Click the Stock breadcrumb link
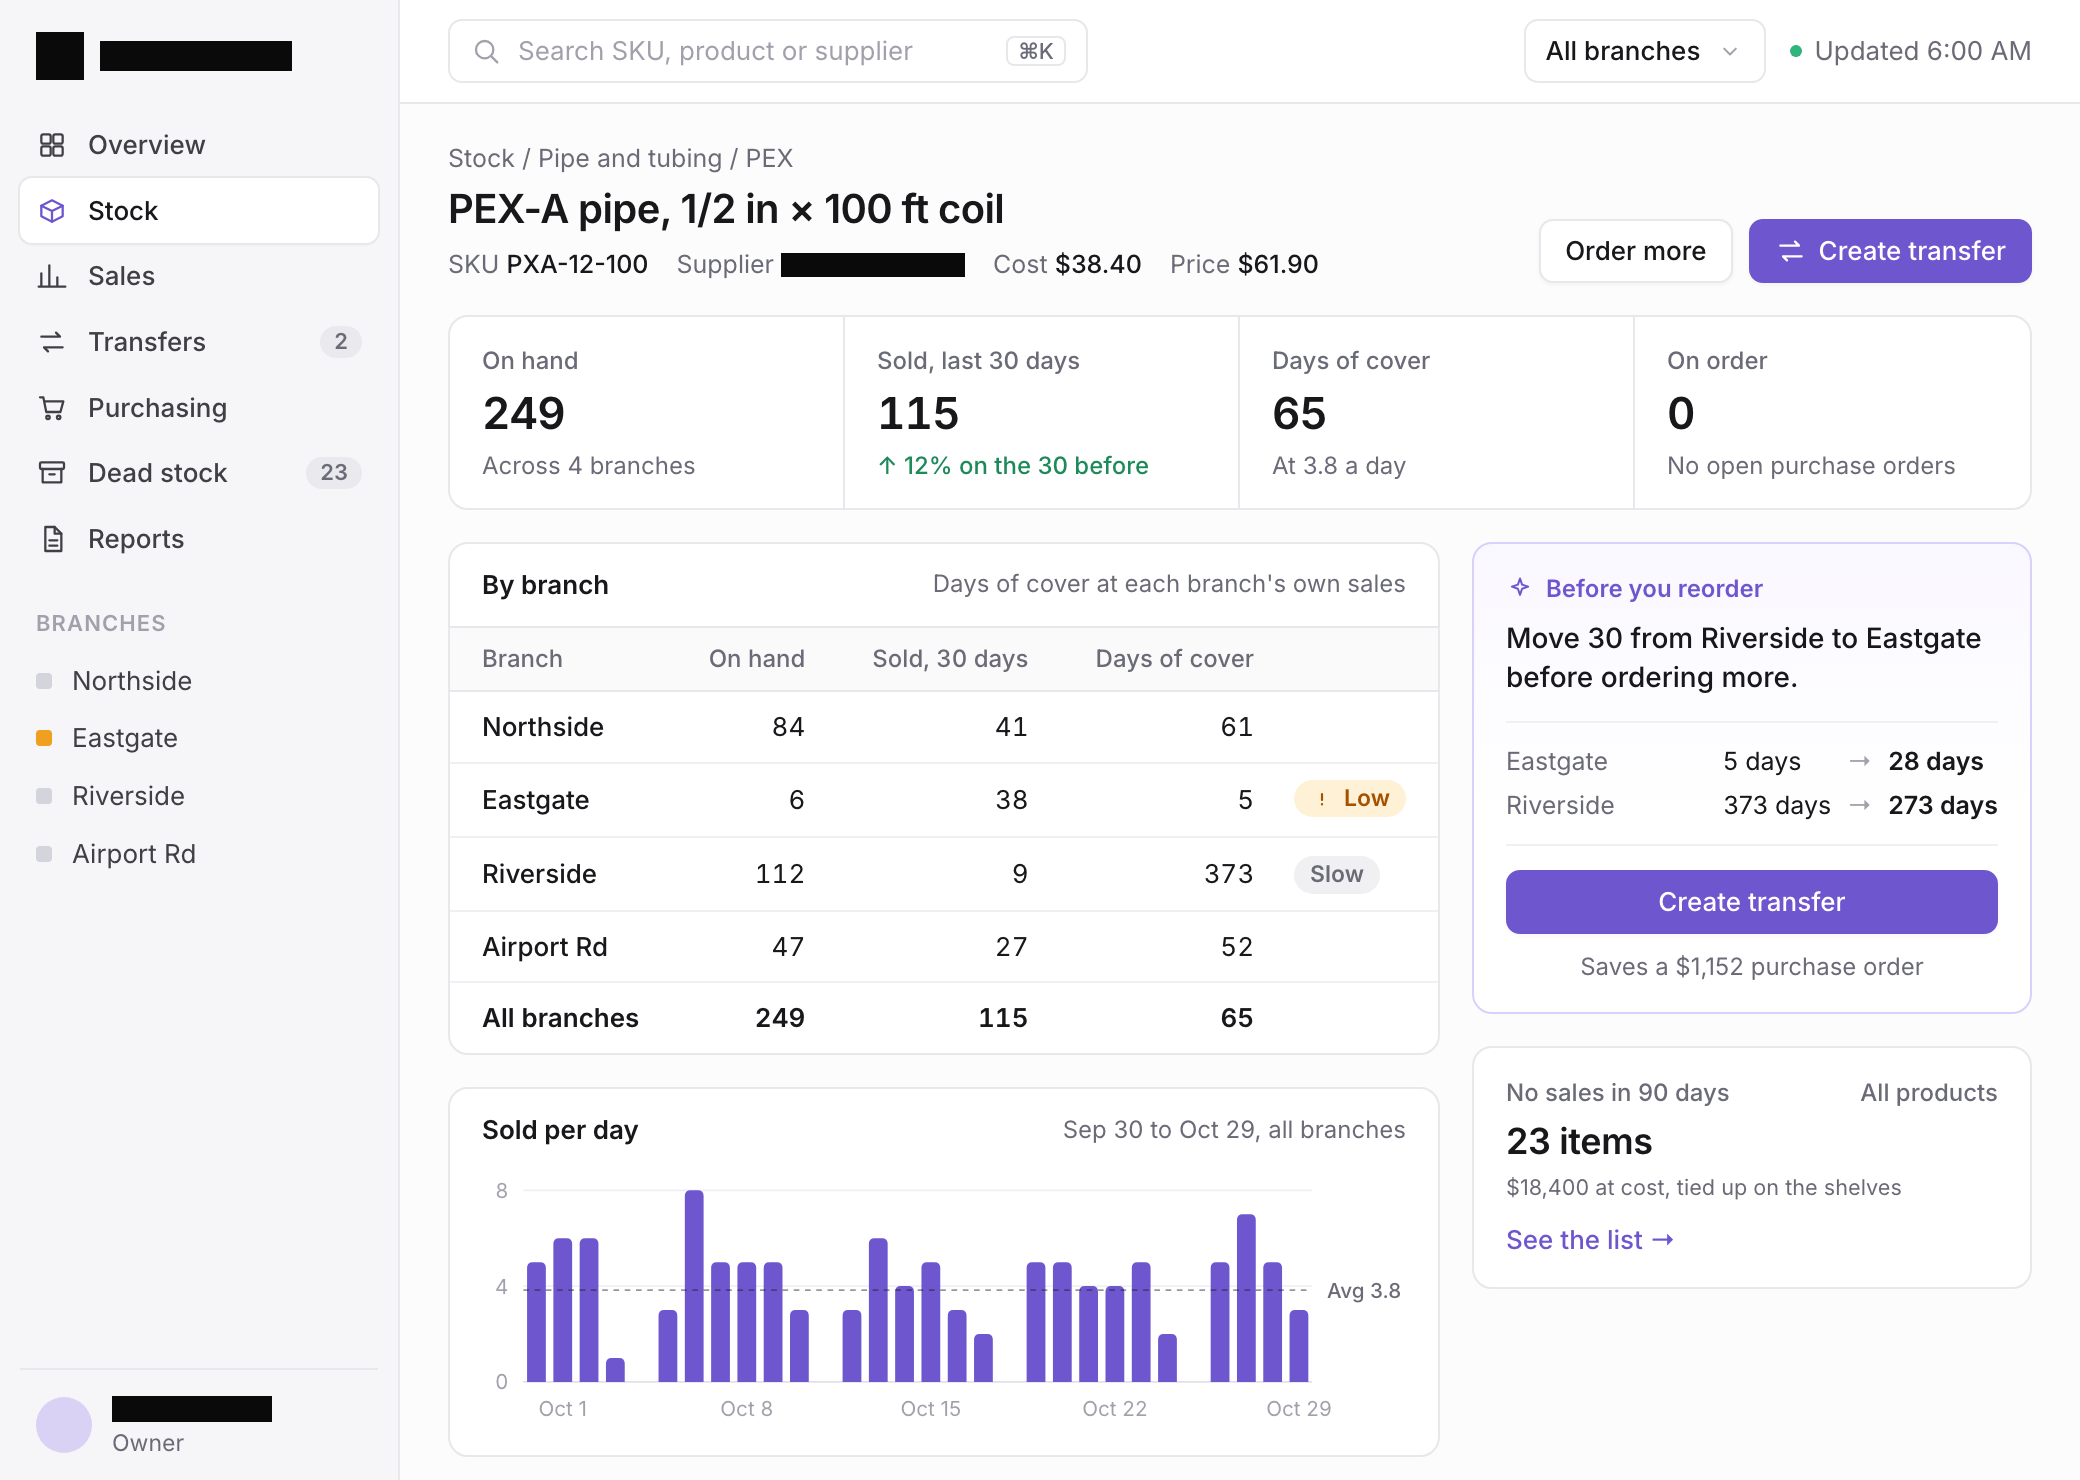The width and height of the screenshot is (2080, 1480). [481, 158]
